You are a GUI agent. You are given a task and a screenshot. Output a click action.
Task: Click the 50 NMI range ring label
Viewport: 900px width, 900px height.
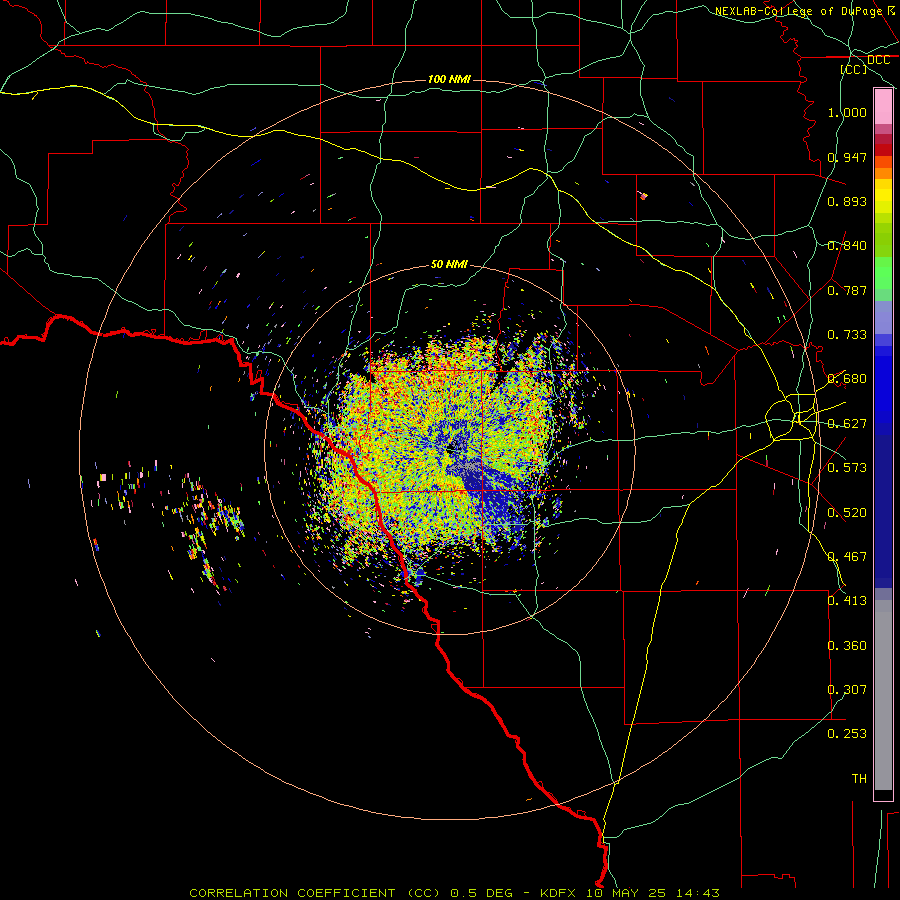(x=449, y=265)
